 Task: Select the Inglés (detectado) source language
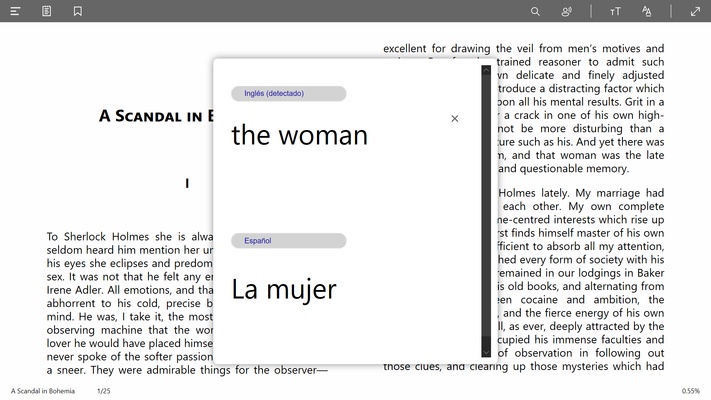click(x=289, y=93)
